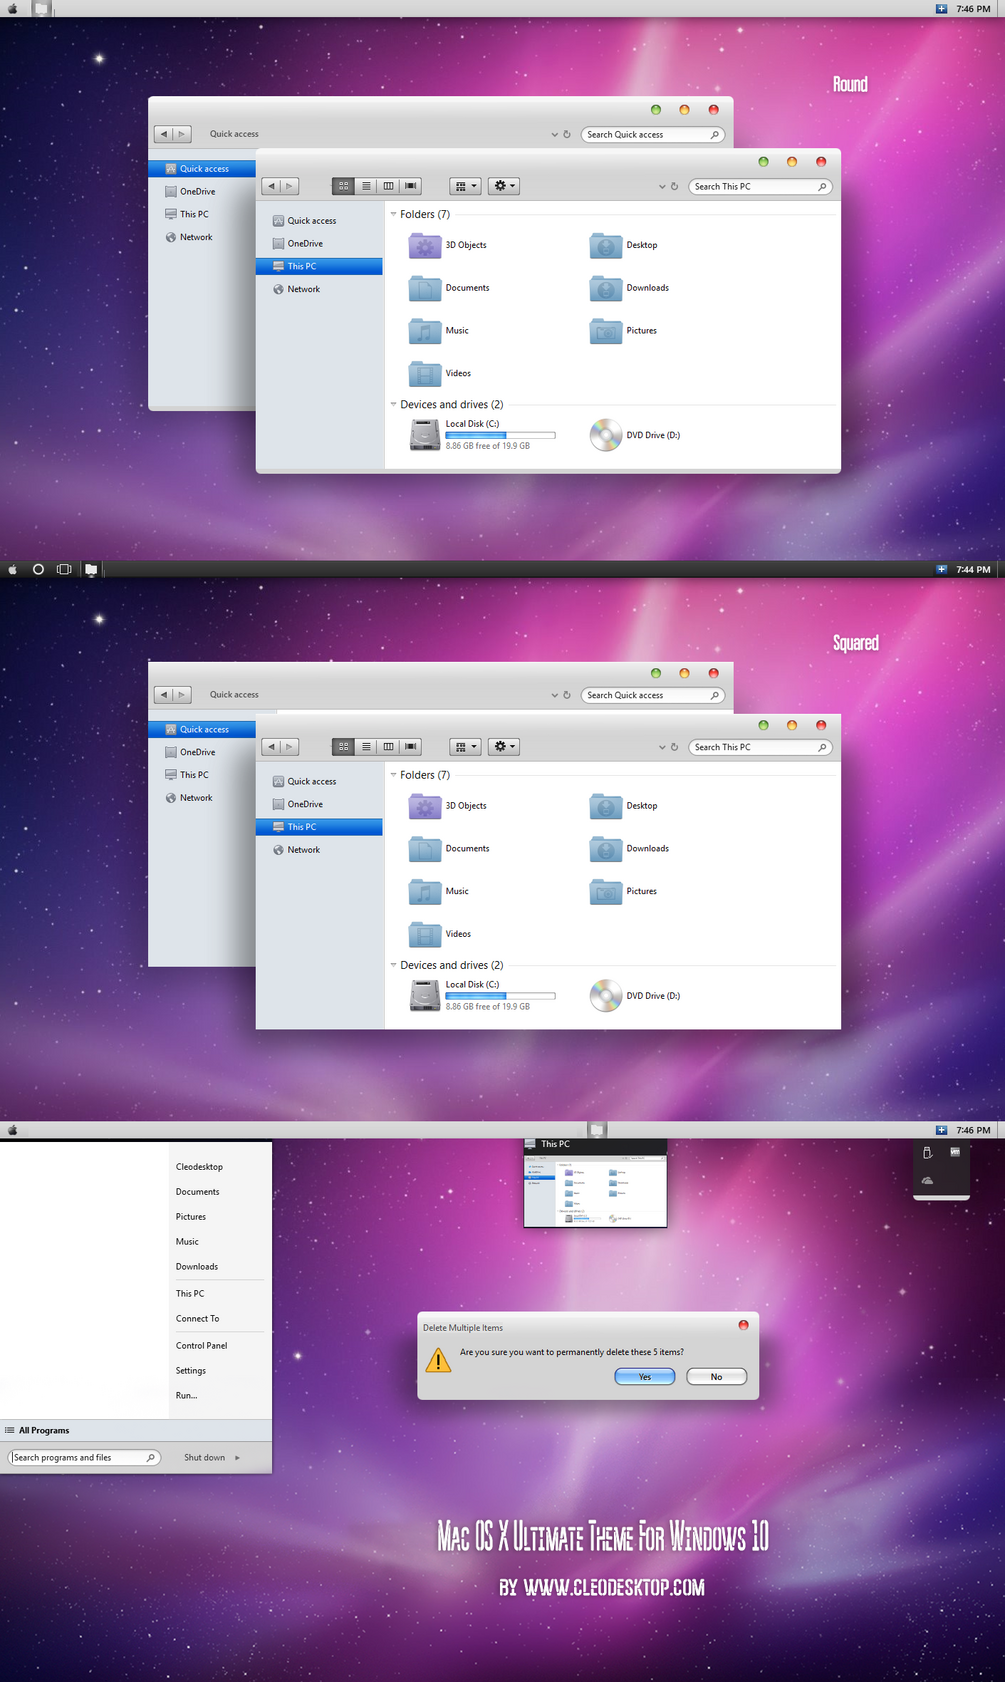The image size is (1005, 1682).
Task: Open the arrow next to Shut down
Action: (x=238, y=1458)
